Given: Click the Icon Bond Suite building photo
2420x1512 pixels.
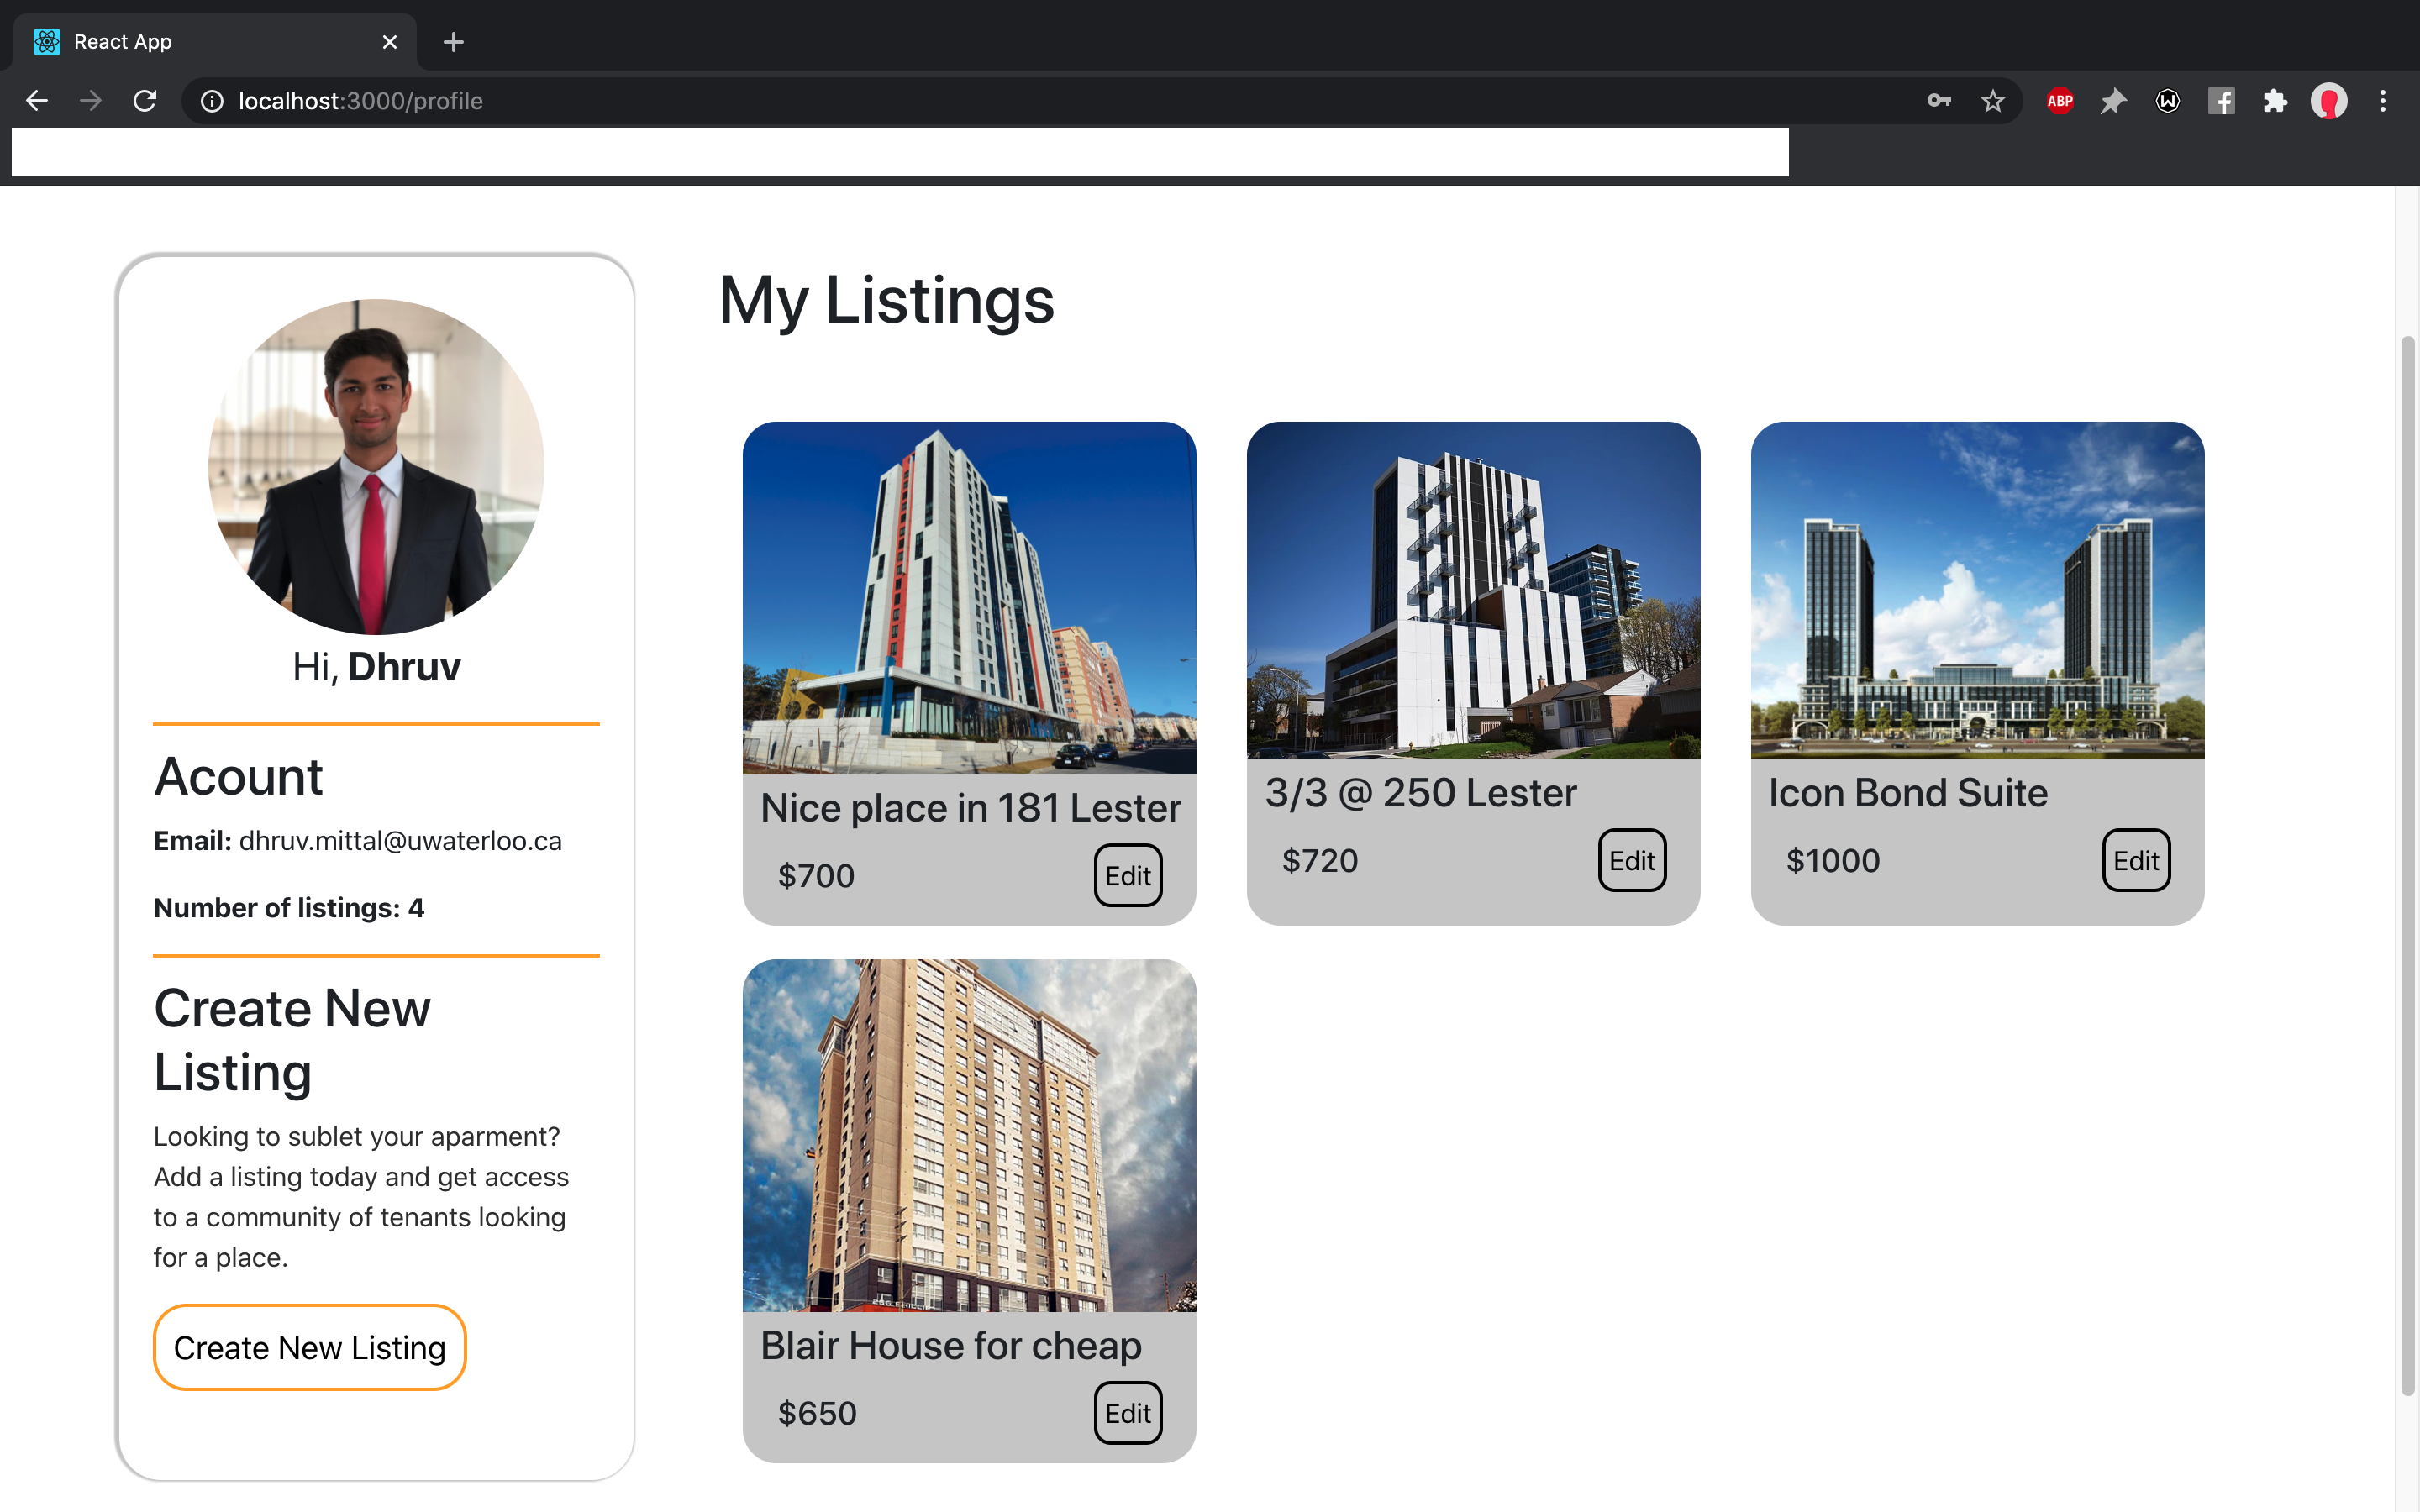Looking at the screenshot, I should [x=1976, y=590].
